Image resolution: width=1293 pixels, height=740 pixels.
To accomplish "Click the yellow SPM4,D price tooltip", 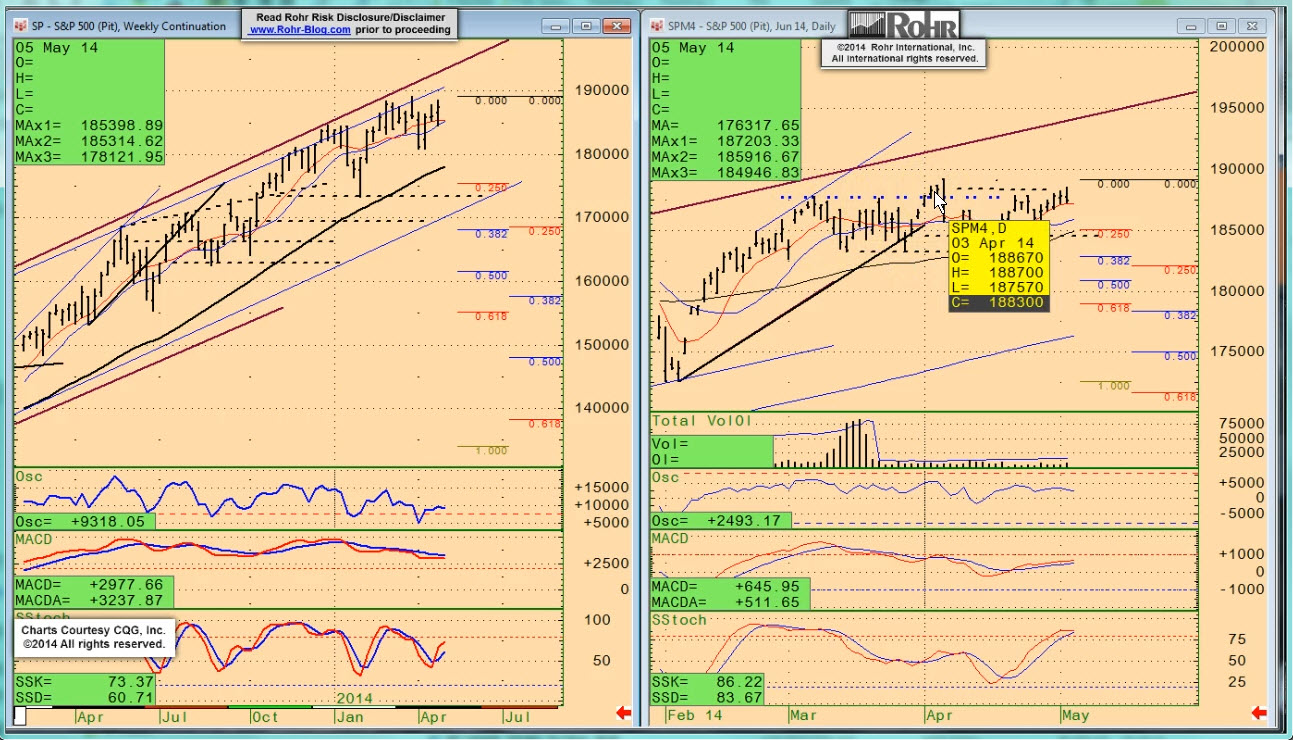I will (998, 265).
